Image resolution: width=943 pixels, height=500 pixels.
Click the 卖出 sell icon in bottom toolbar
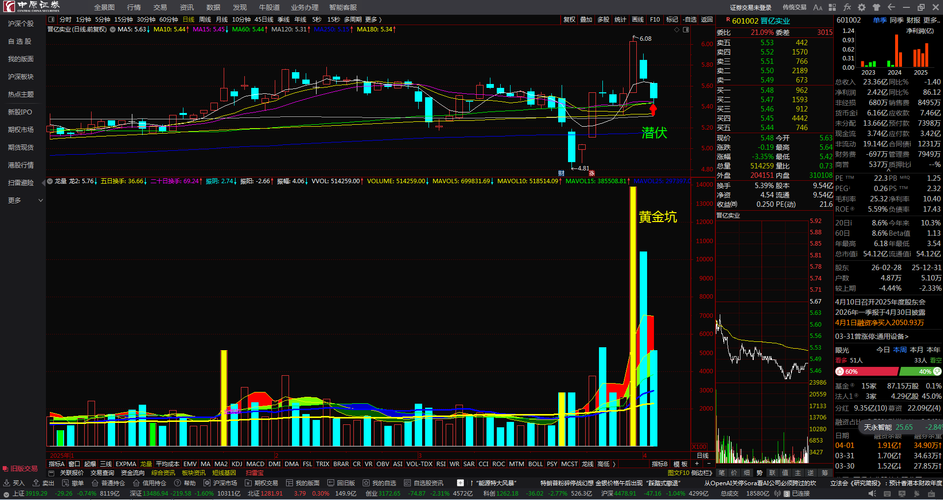coord(36,483)
